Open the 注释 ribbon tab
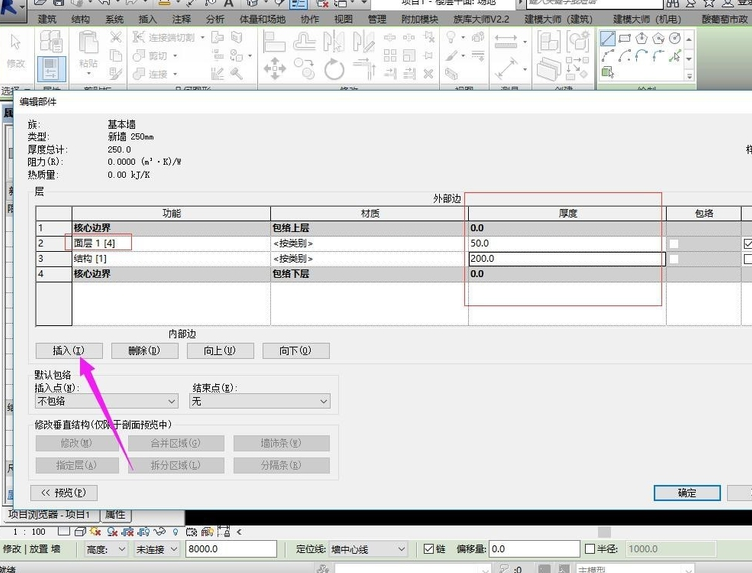The height and width of the screenshot is (573, 752). (x=181, y=19)
